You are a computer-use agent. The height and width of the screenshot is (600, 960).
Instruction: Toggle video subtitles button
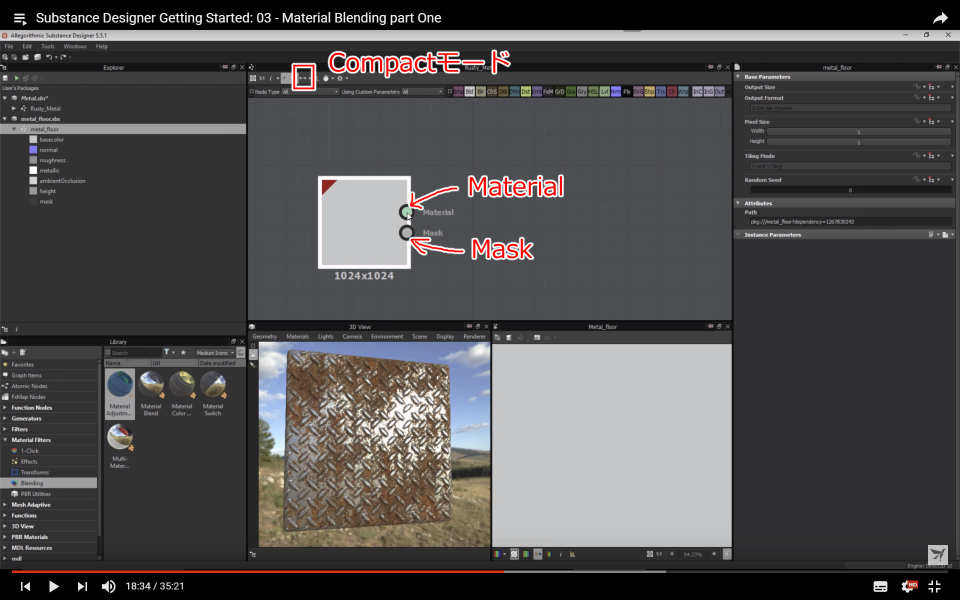(880, 586)
